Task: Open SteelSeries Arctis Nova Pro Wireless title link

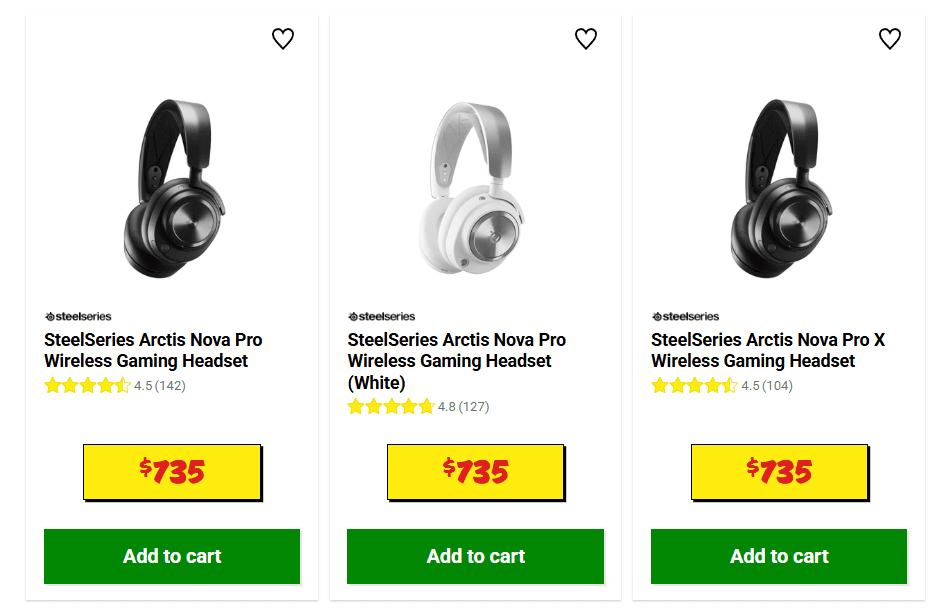Action: pos(153,350)
